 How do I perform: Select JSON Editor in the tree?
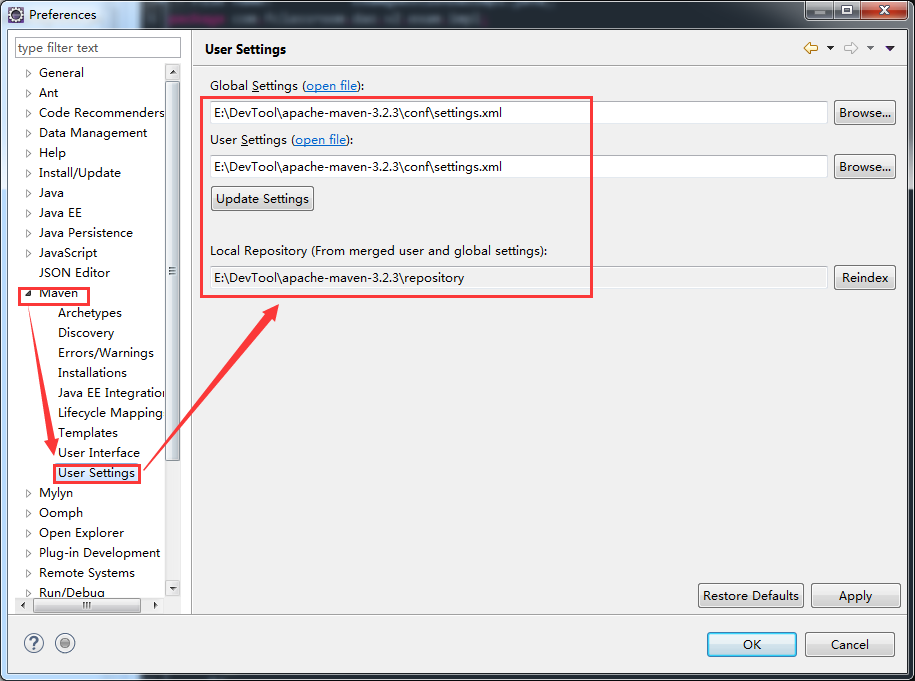(x=74, y=273)
